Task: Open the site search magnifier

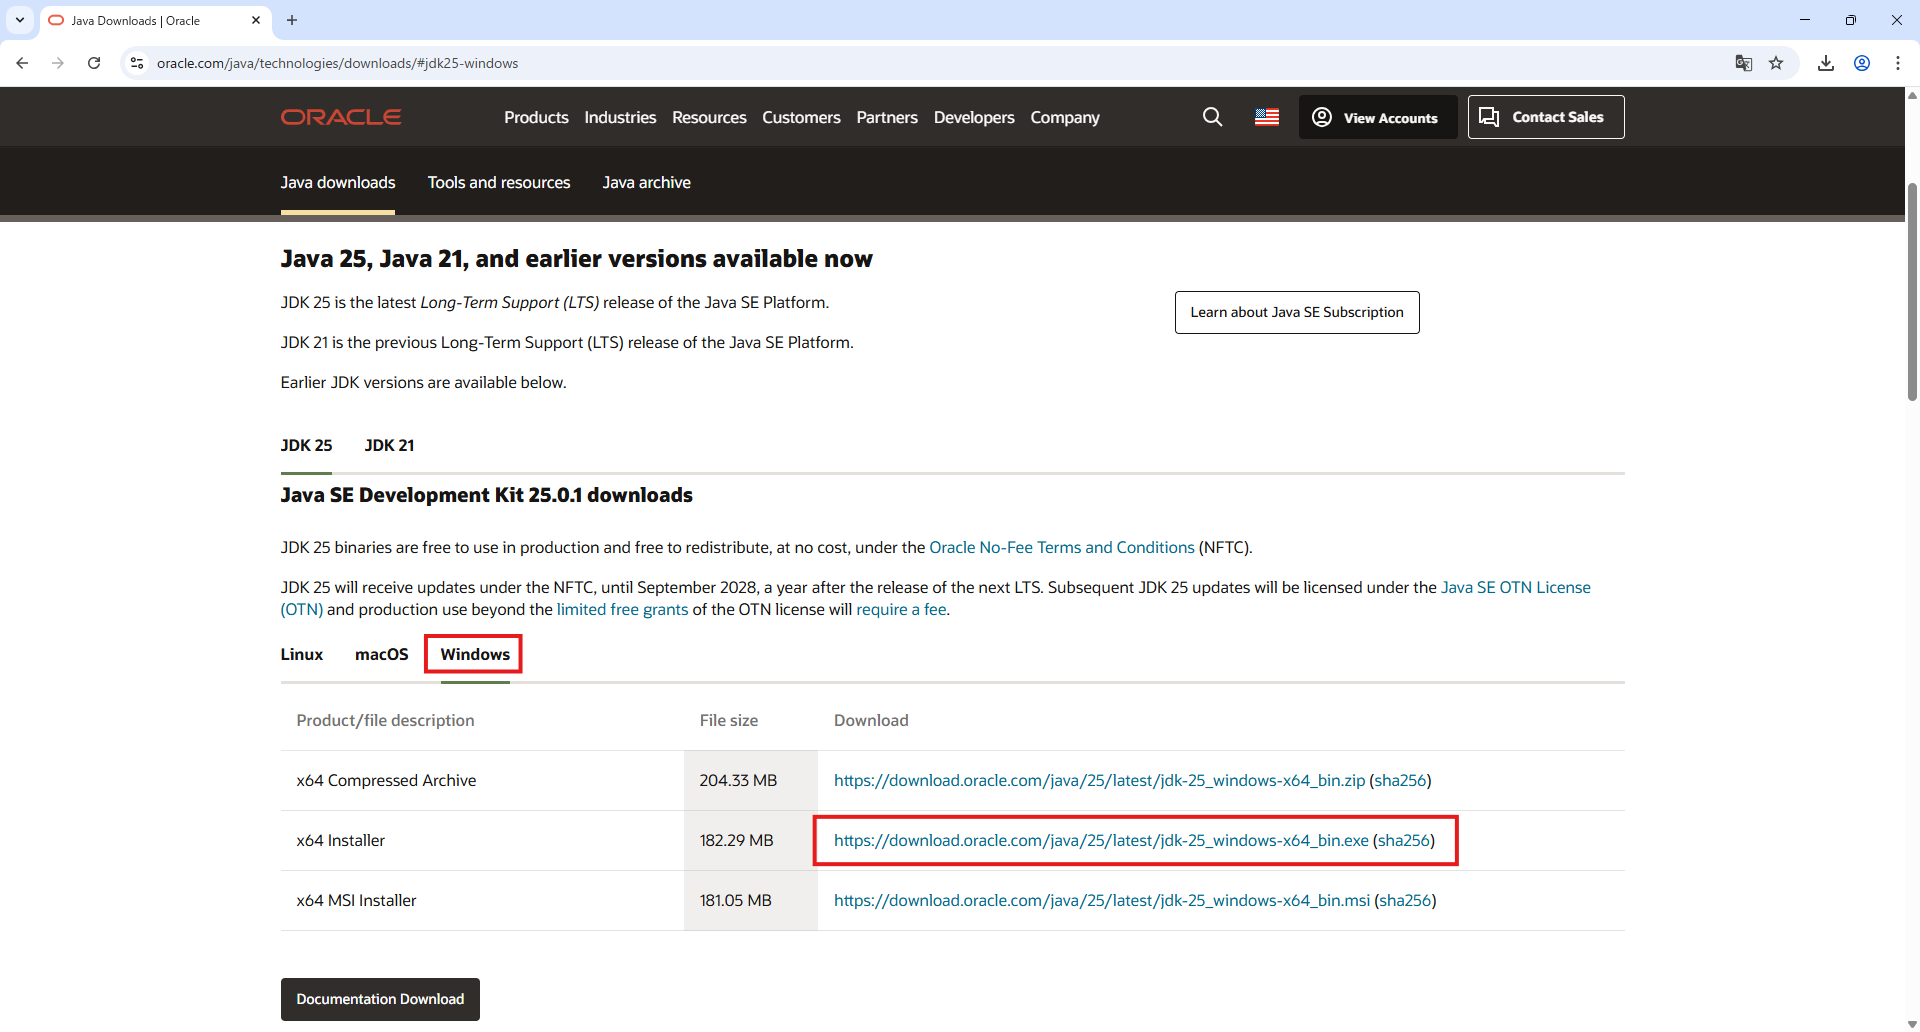Action: coord(1212,117)
